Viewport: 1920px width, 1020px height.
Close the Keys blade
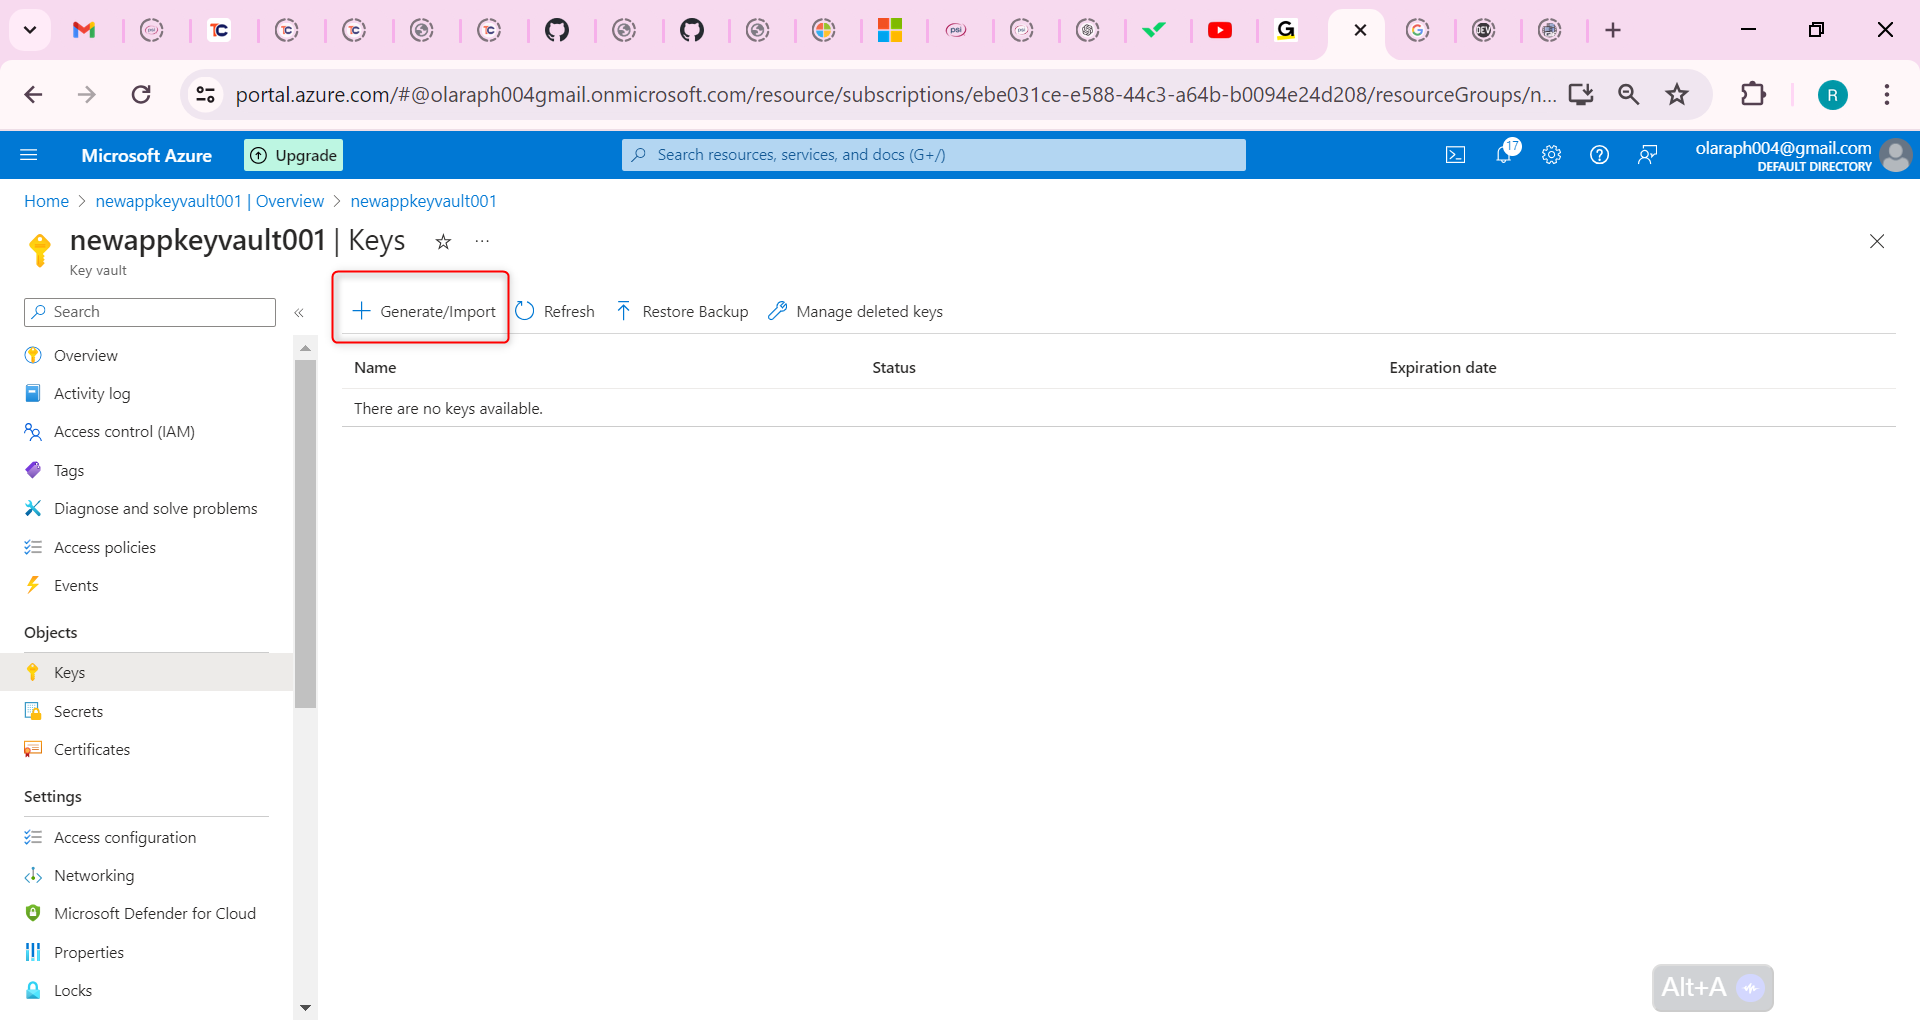(x=1877, y=241)
